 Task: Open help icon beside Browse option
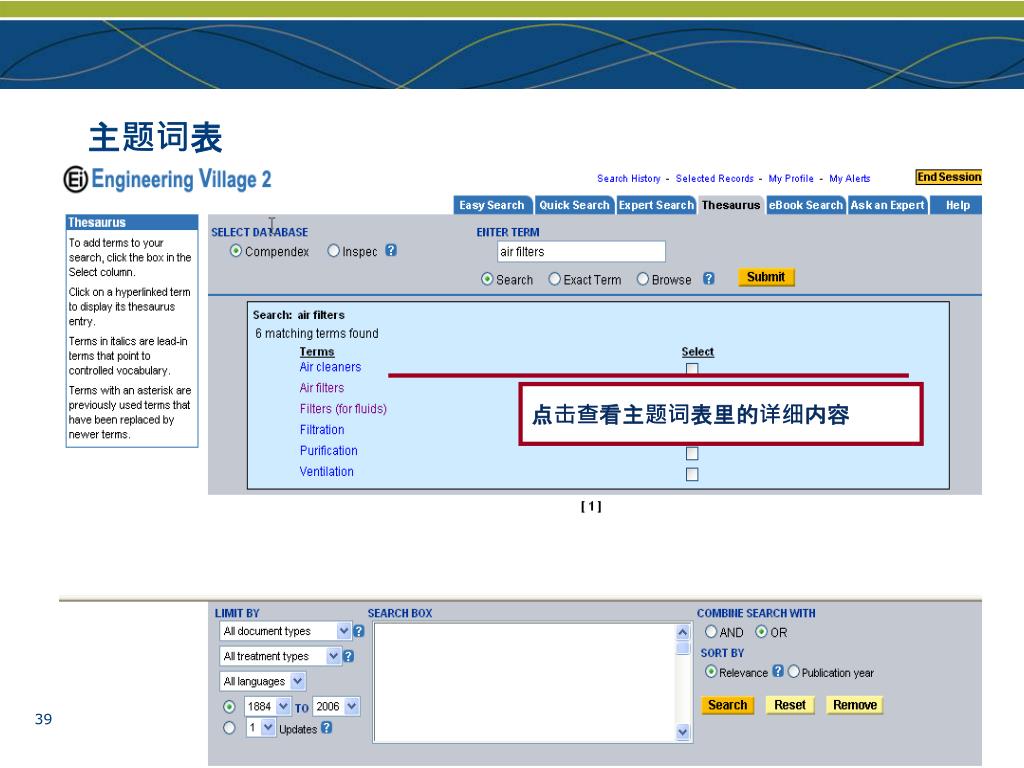tap(709, 279)
